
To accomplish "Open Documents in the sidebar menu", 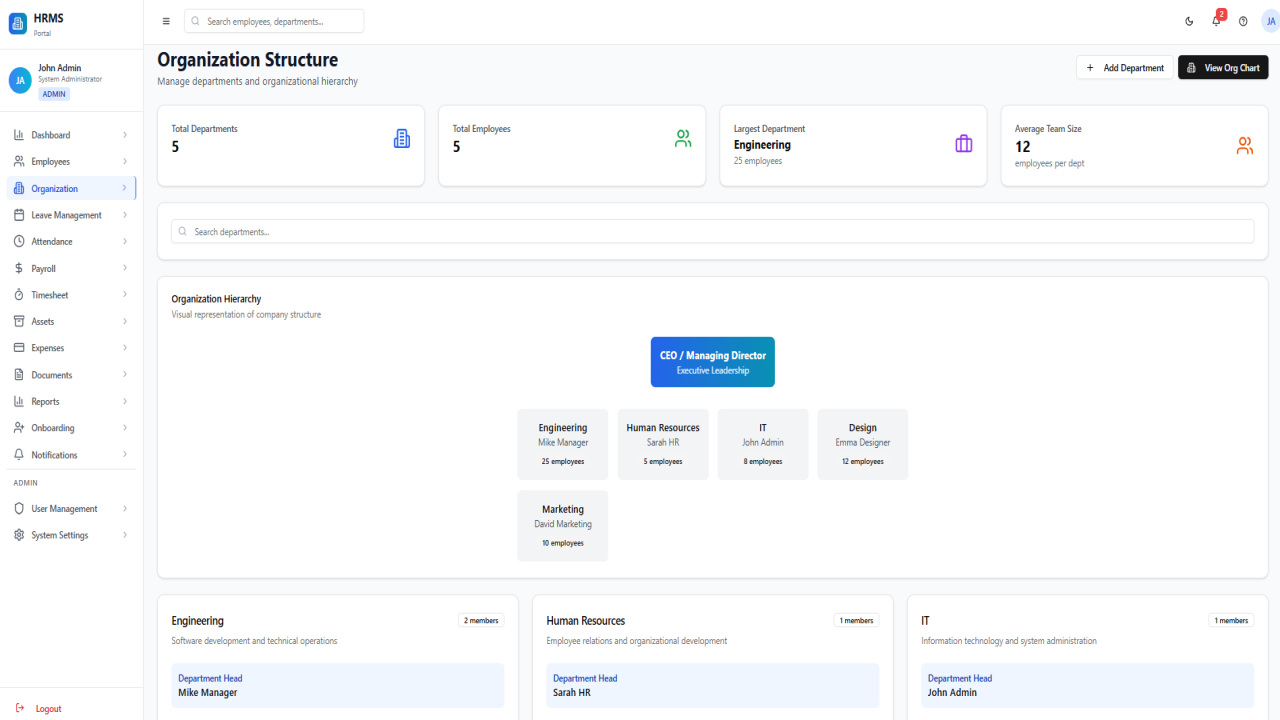I will click(71, 375).
